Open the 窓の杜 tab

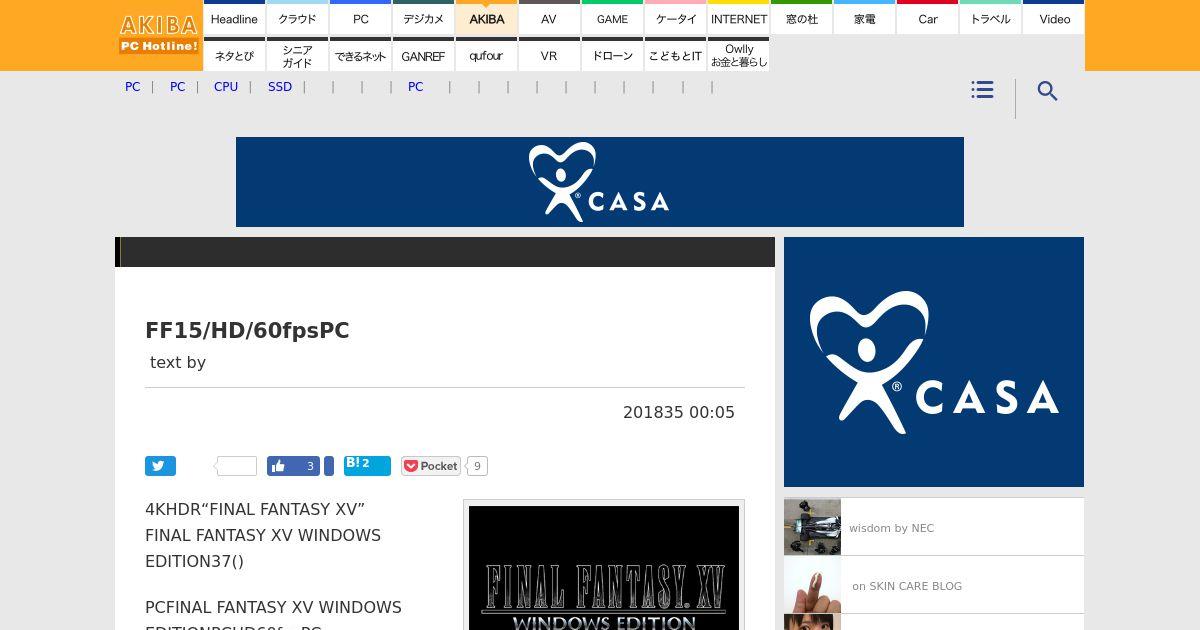point(801,18)
